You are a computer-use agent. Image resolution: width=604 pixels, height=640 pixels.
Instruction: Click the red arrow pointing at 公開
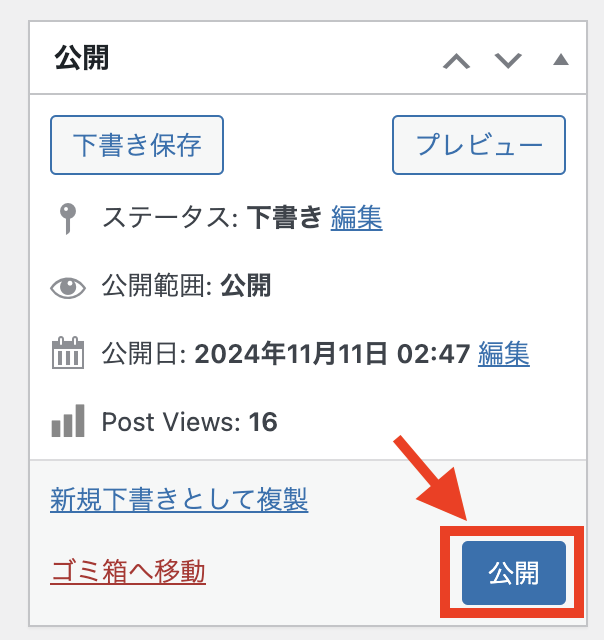[x=432, y=478]
